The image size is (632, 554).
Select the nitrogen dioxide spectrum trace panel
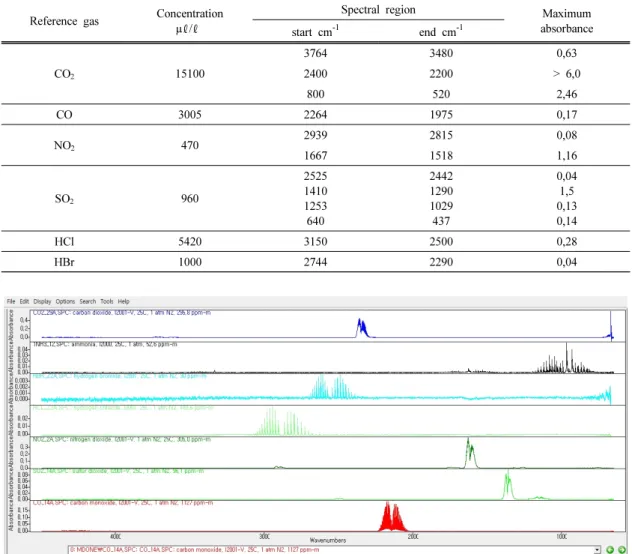click(x=328, y=453)
